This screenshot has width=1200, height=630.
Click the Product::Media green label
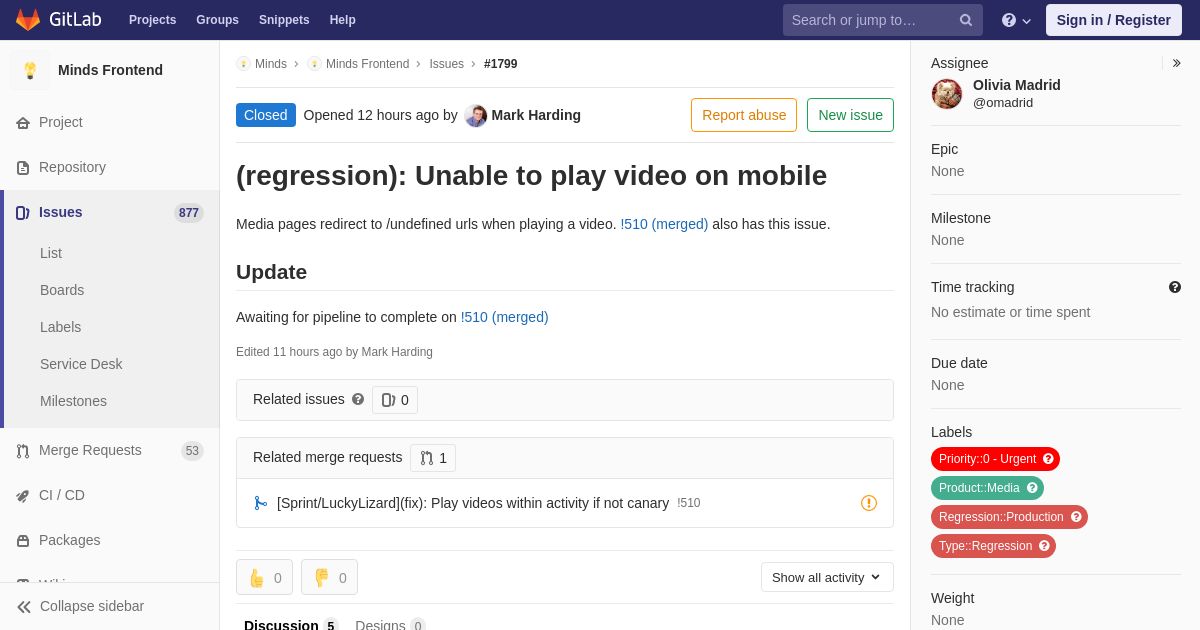click(x=987, y=488)
